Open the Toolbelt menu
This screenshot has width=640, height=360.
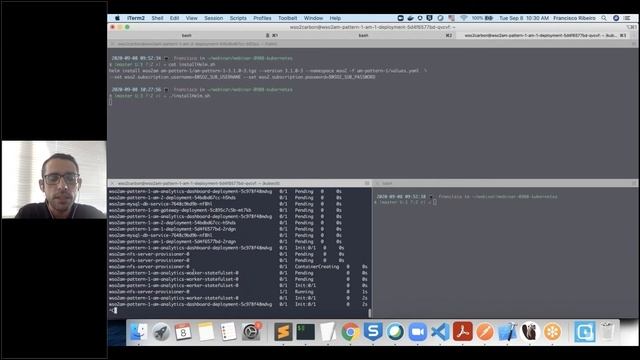[x=288, y=18]
